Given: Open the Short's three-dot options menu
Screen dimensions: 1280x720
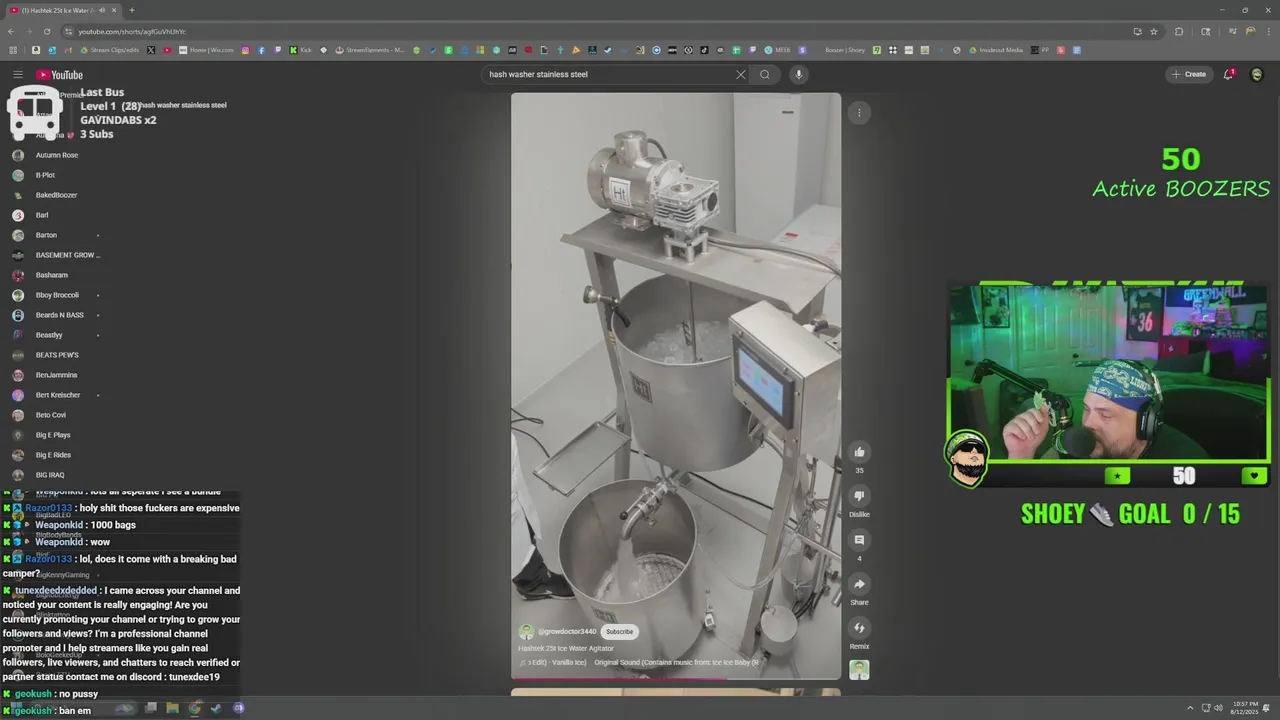Looking at the screenshot, I should click(859, 112).
